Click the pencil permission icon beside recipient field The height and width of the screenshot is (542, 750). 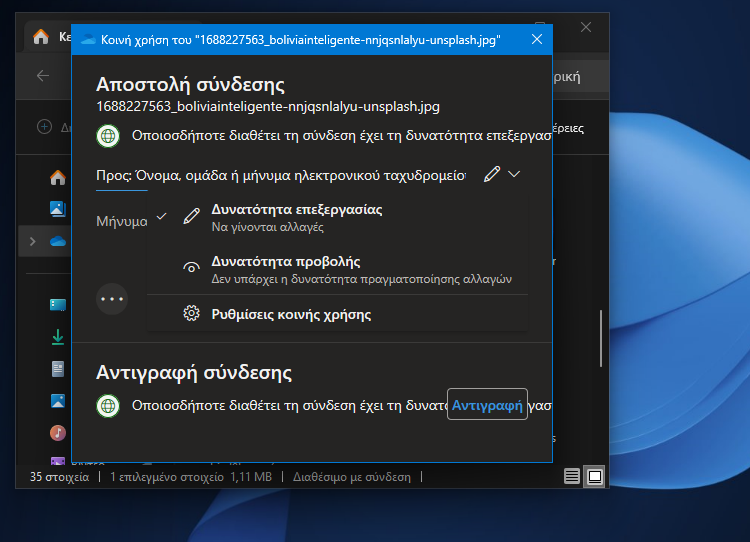point(491,174)
